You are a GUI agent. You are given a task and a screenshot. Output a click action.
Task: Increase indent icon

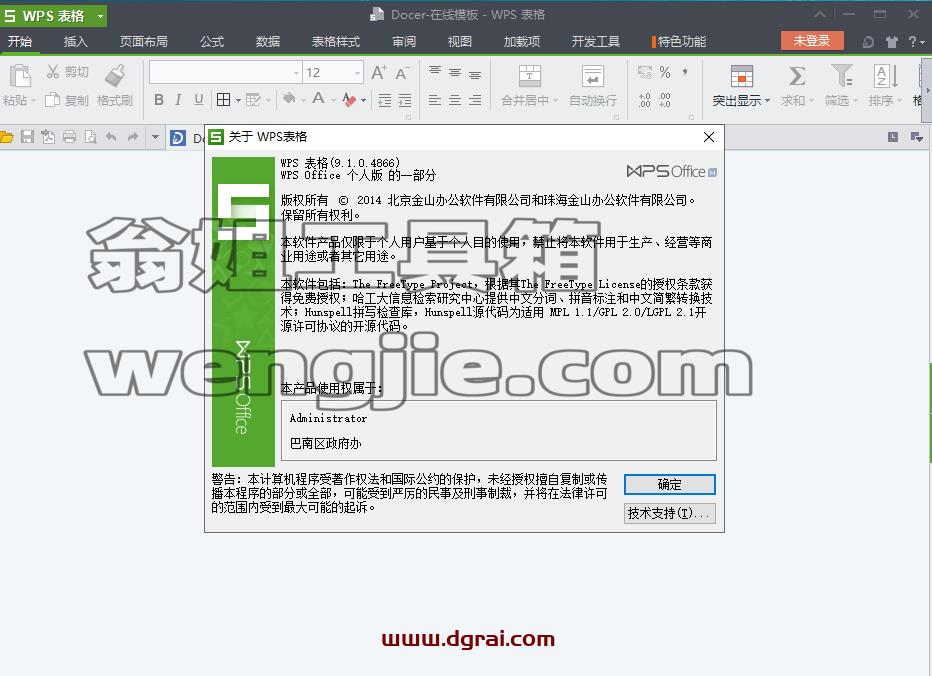[x=405, y=100]
